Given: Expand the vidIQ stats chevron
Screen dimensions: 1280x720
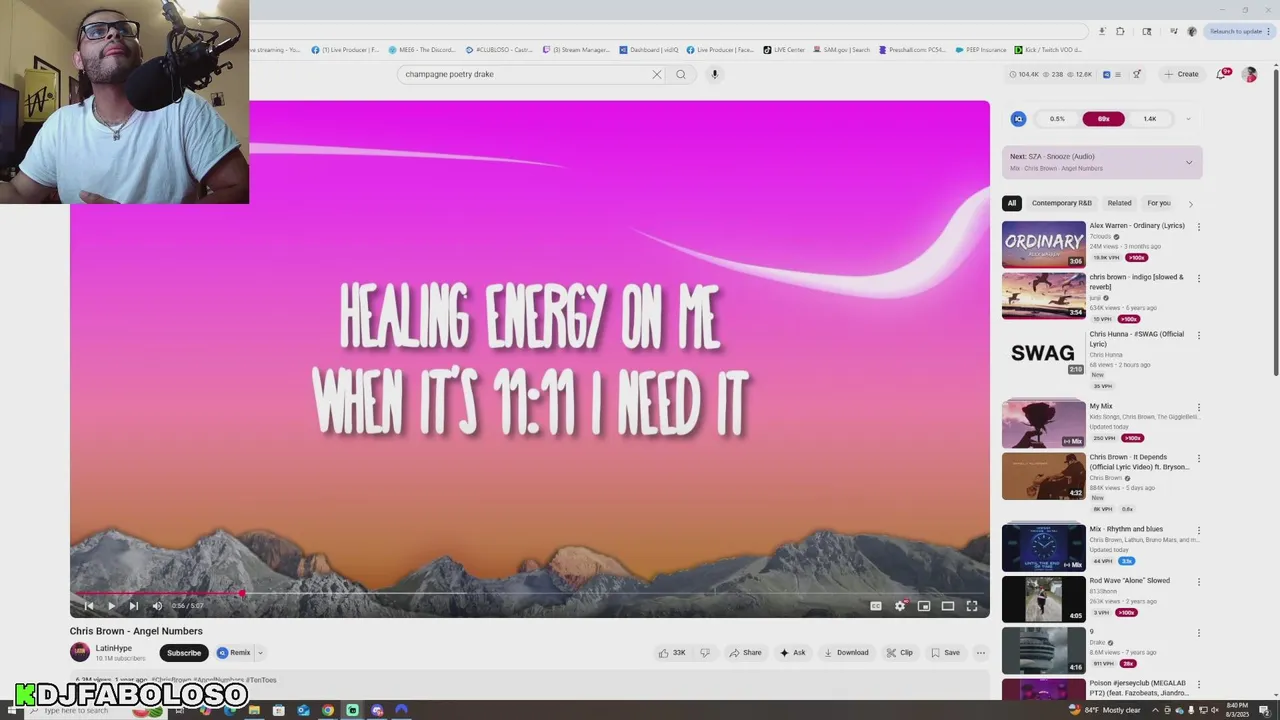Looking at the screenshot, I should pyautogui.click(x=1188, y=119).
